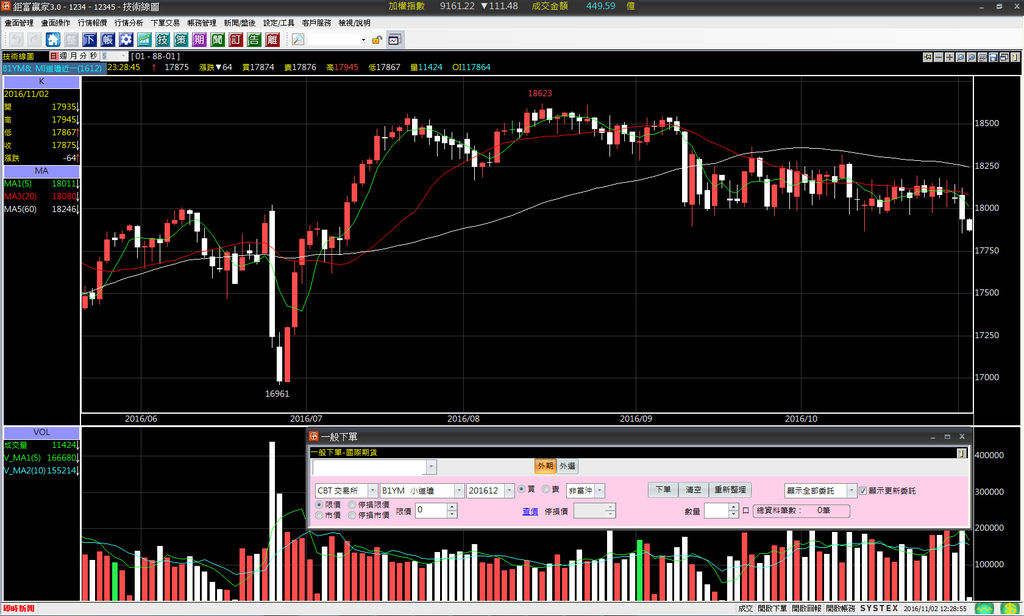Click the second magnifier zoom chart icon

(x=972, y=57)
